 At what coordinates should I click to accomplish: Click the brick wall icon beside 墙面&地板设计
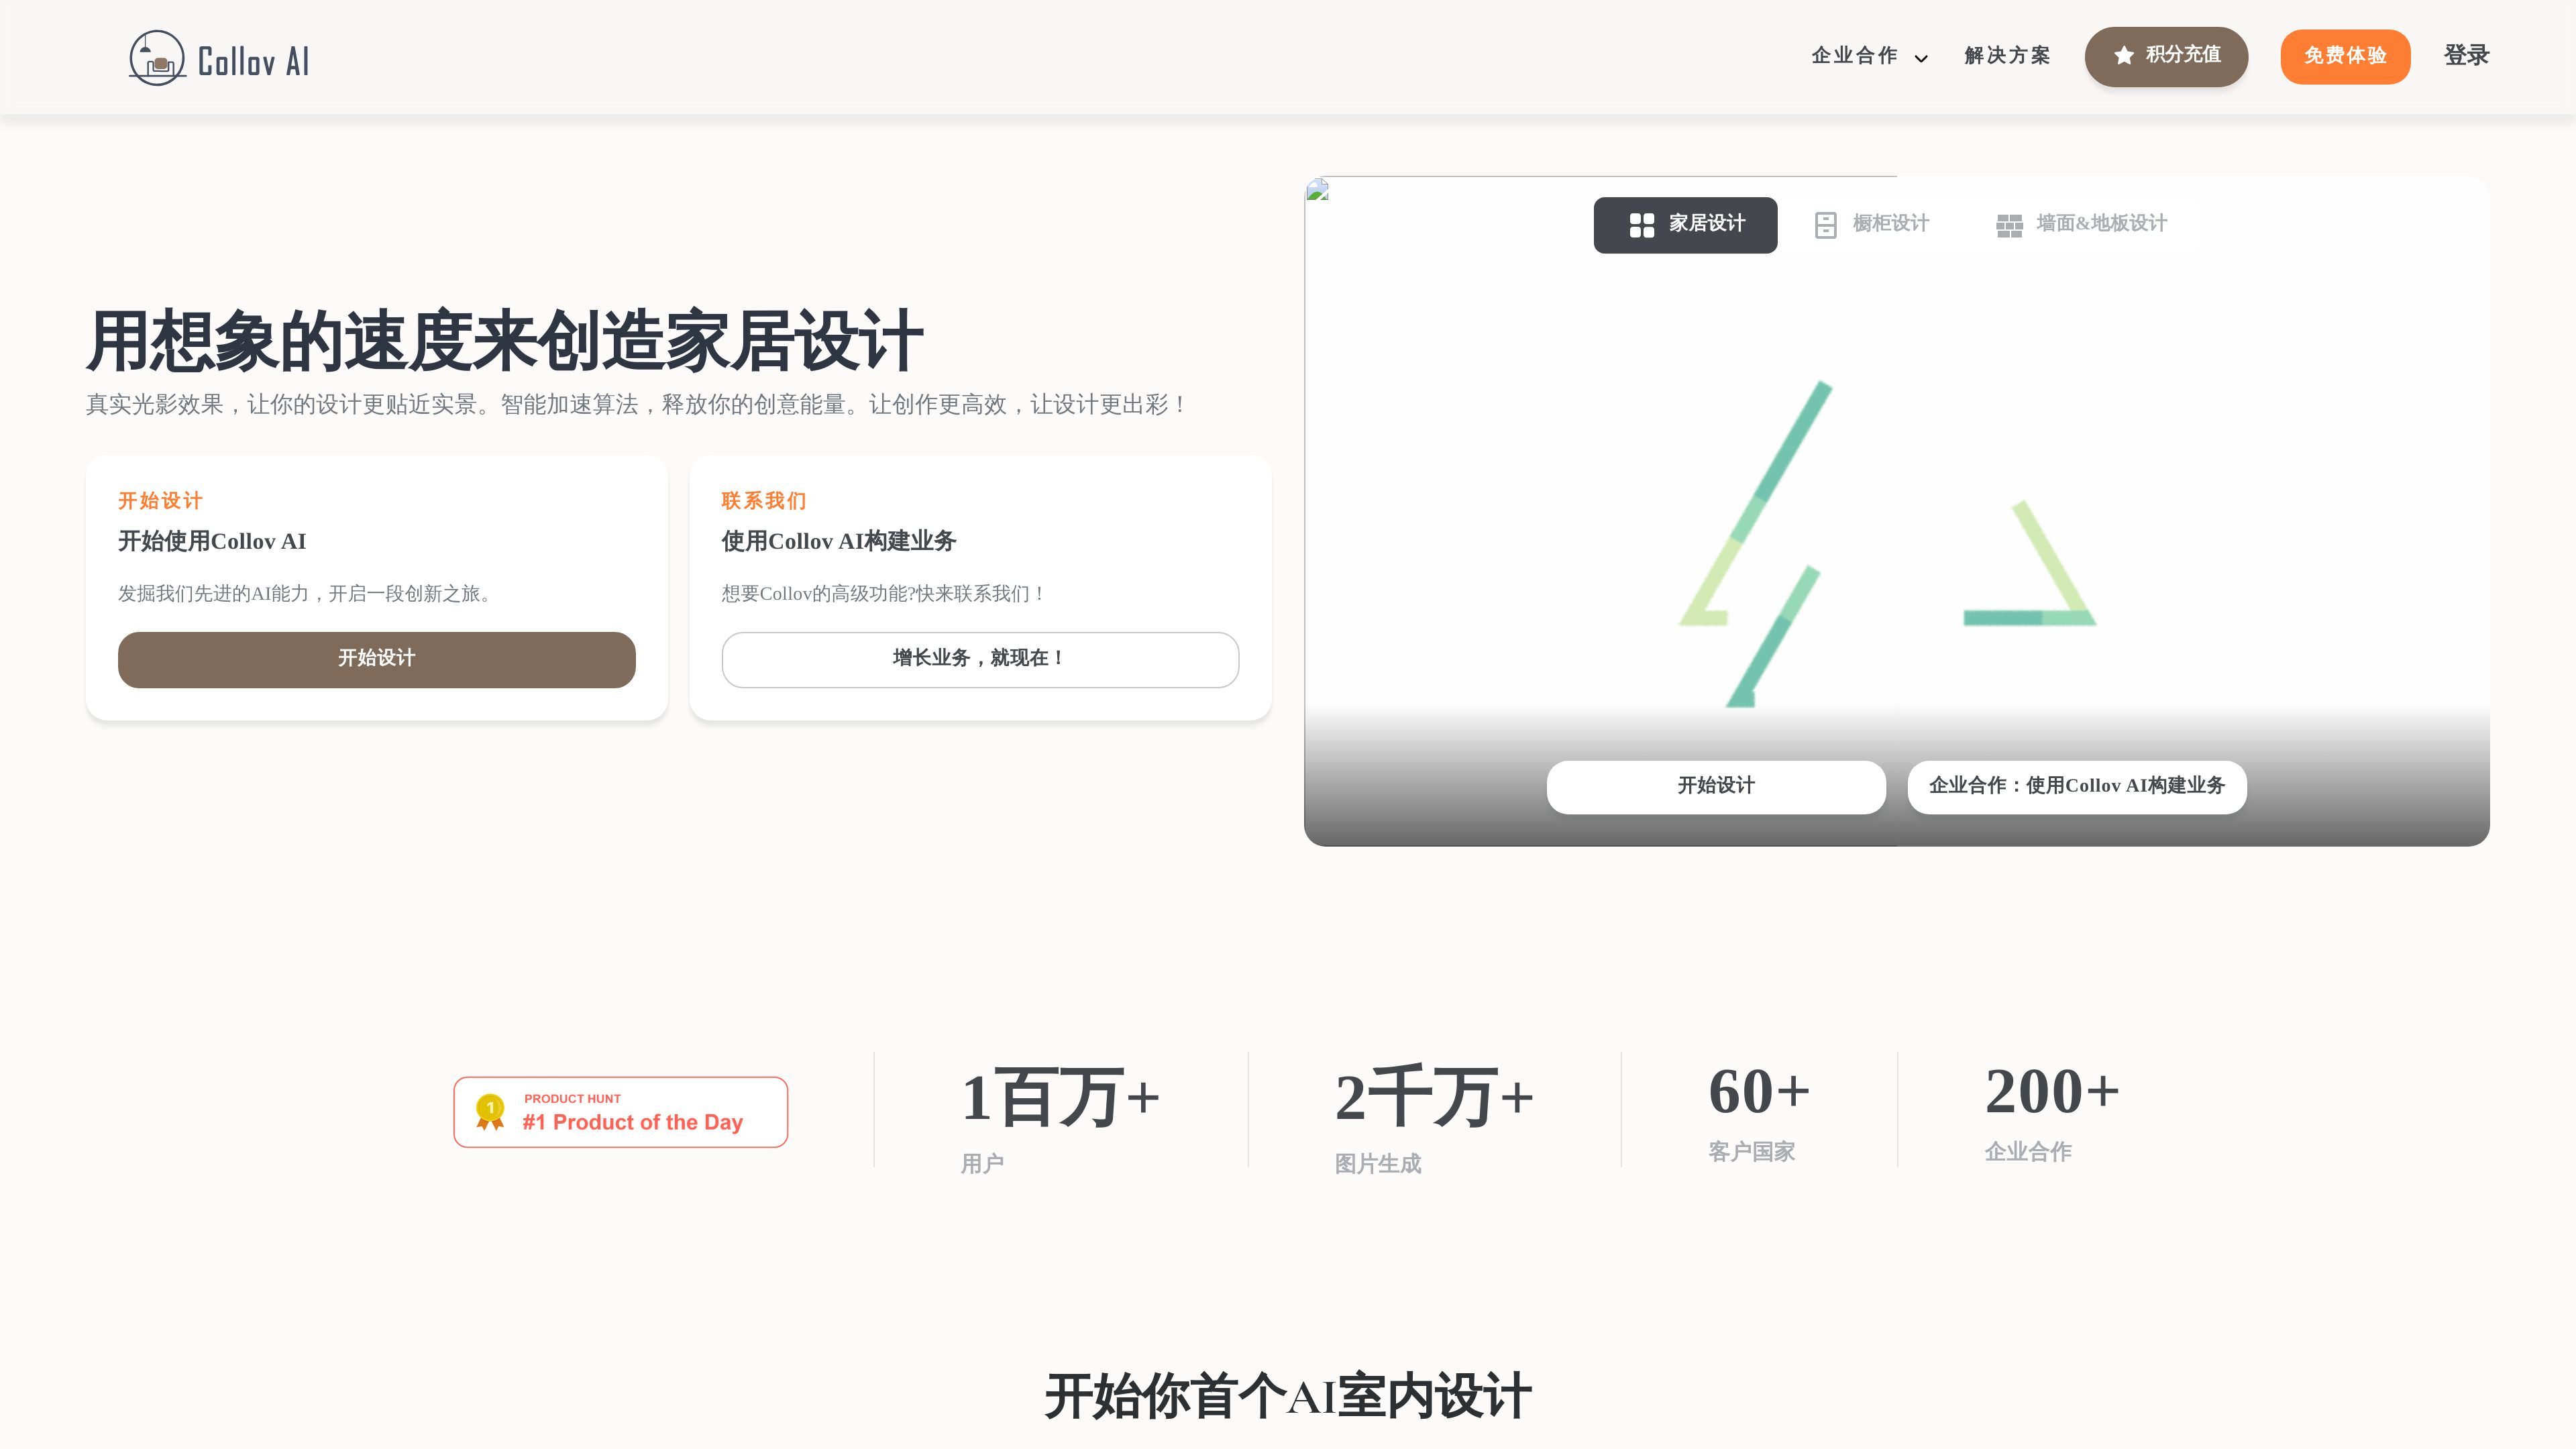pyautogui.click(x=2009, y=225)
